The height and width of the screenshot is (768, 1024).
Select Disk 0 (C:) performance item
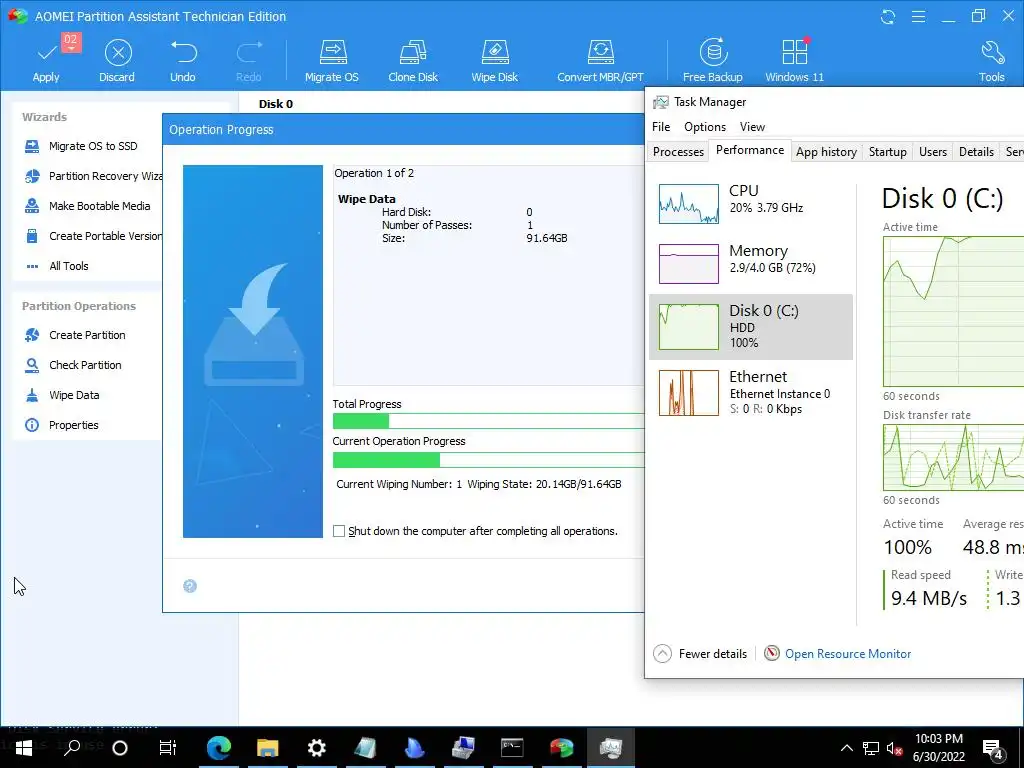(751, 327)
